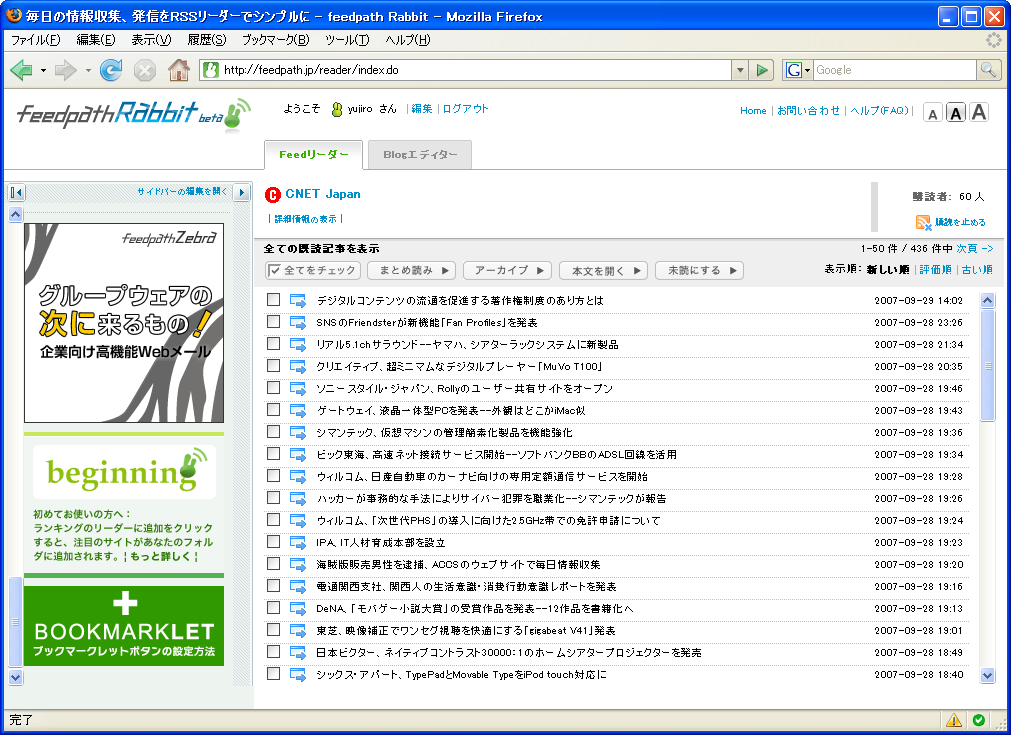Screen dimensions: 1011x735
Task: Click the green check icon in status bar
Action: [979, 720]
